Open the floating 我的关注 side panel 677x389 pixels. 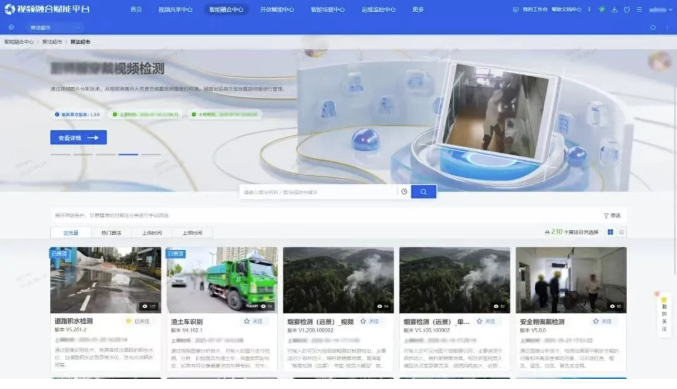point(664,314)
